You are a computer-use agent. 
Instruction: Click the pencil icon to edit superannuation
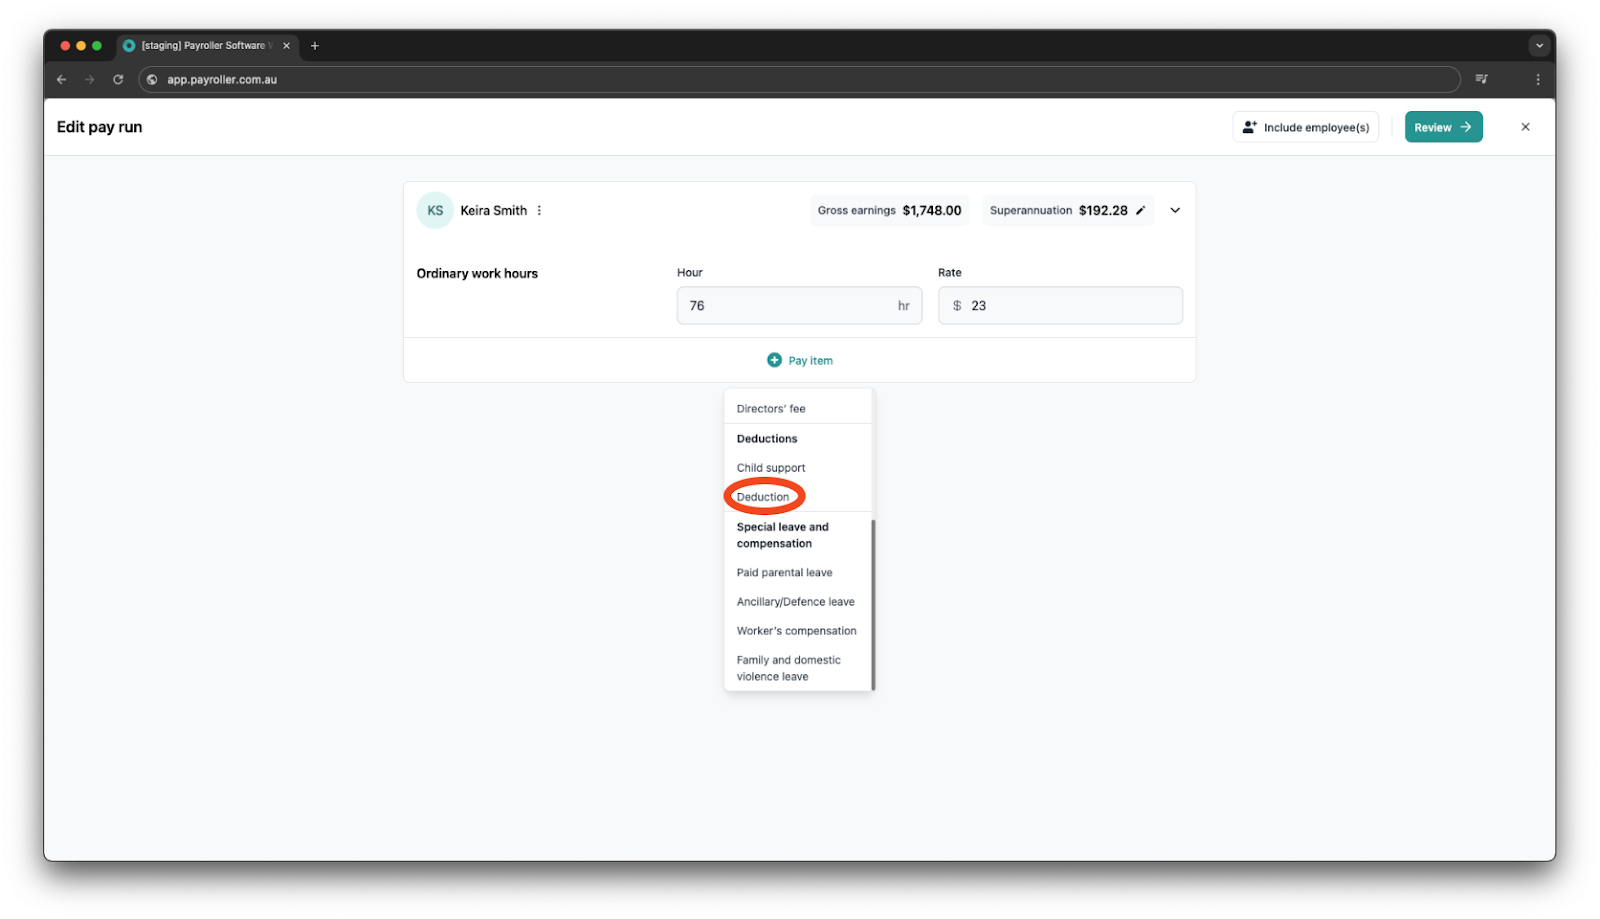[x=1140, y=210]
